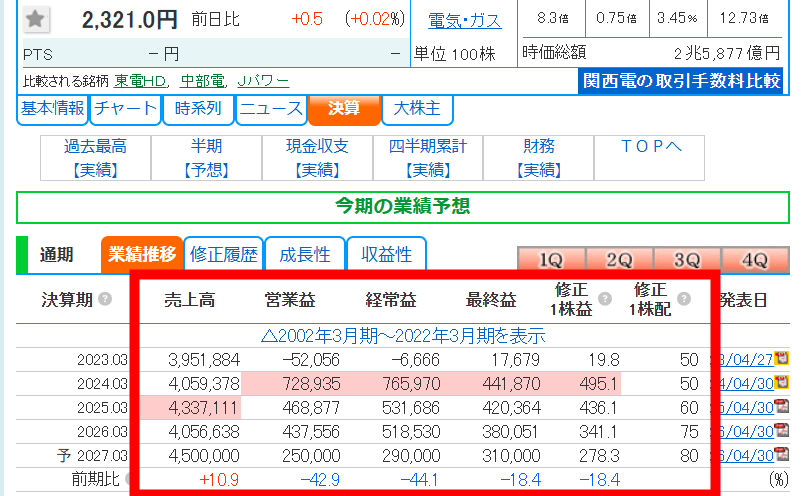Select the 決算 tab
805x496 pixels.
tap(344, 109)
